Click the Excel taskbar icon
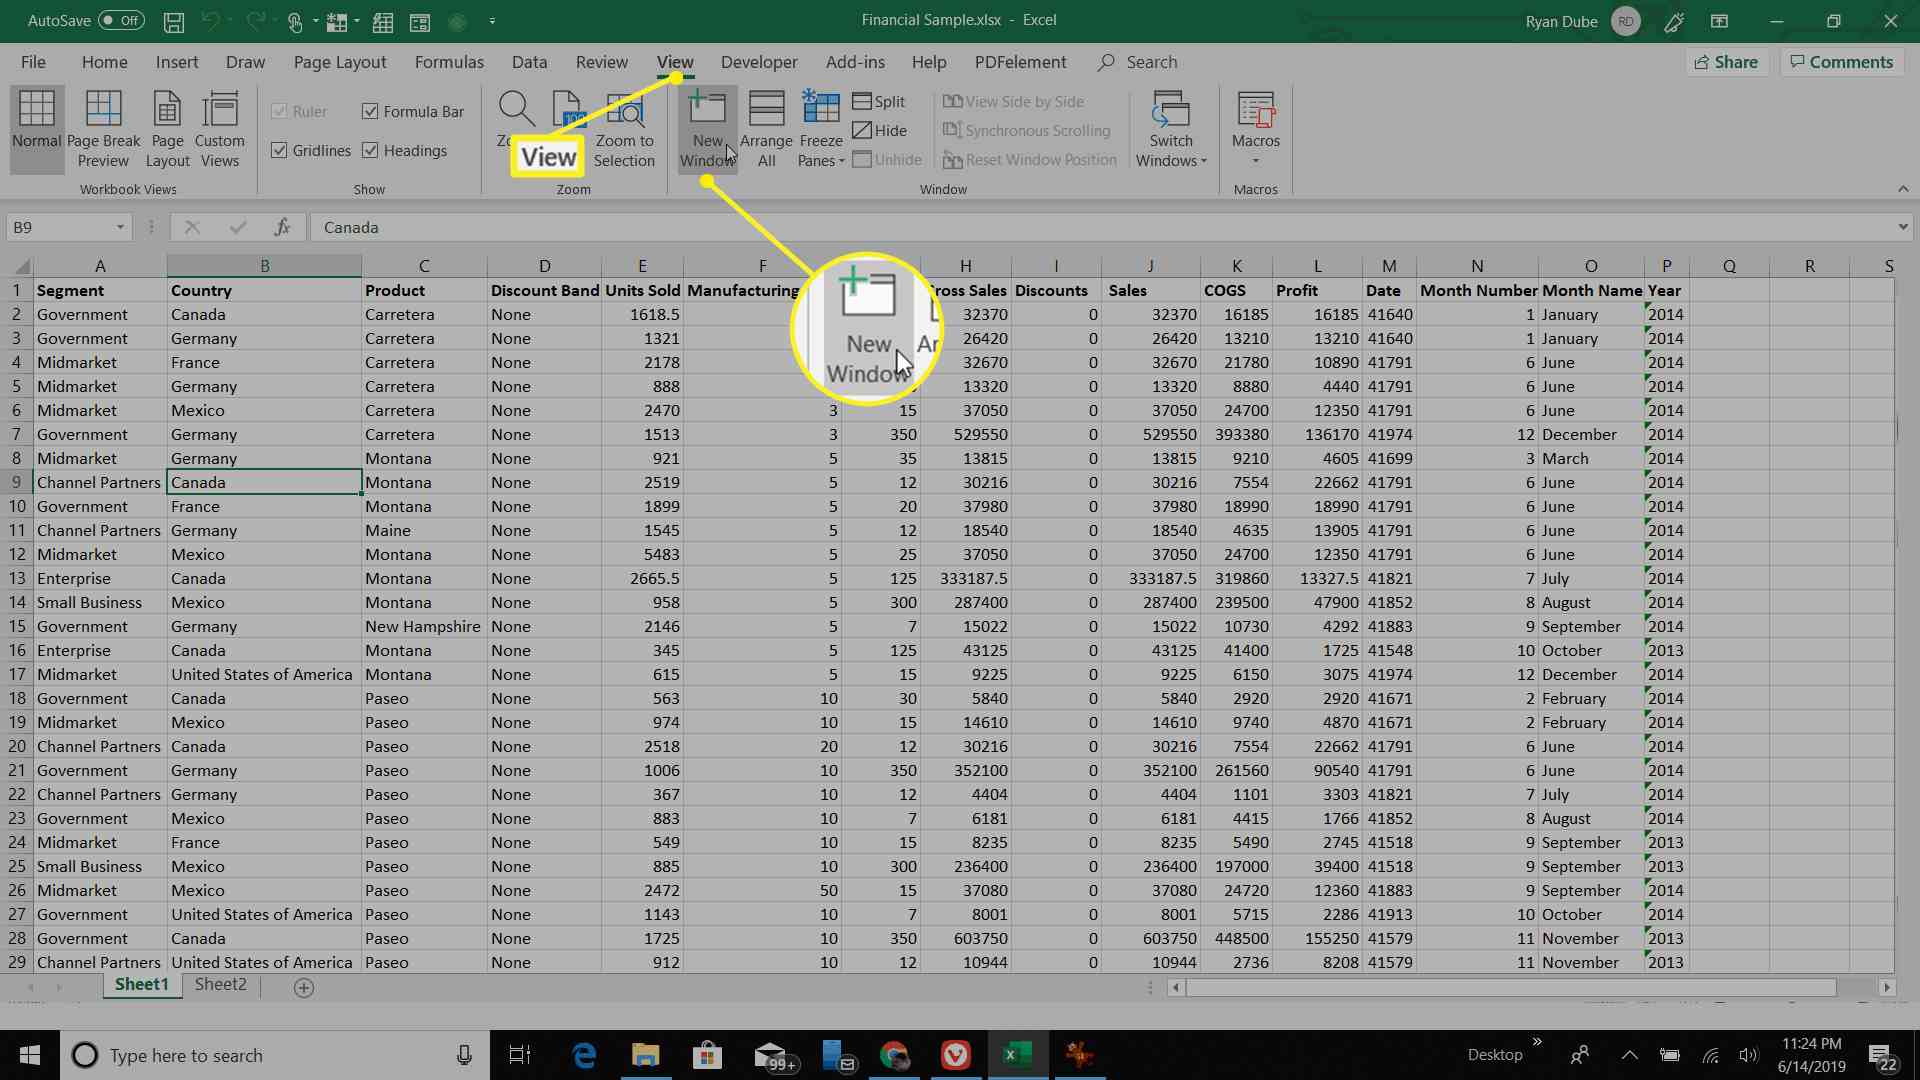This screenshot has width=1920, height=1080. (x=1017, y=1055)
